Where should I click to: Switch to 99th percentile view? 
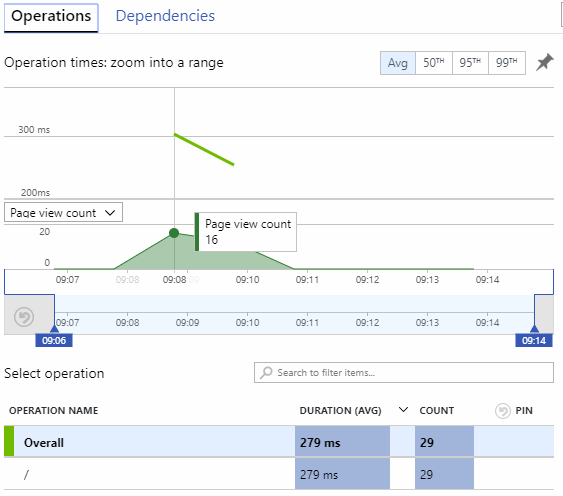tap(507, 63)
